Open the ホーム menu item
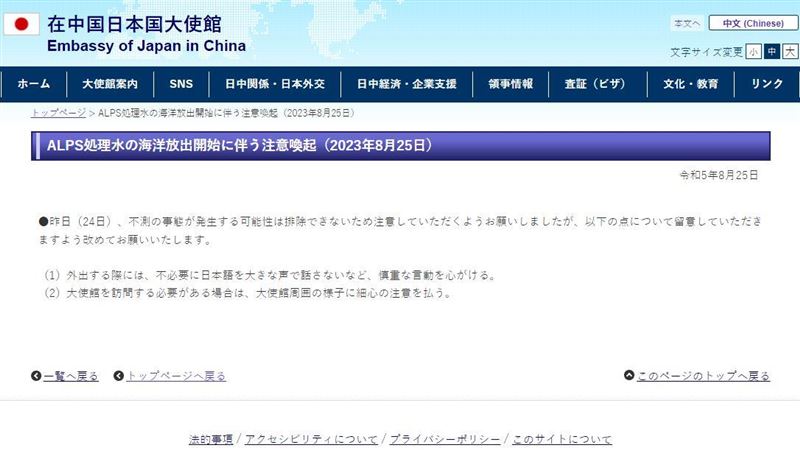The width and height of the screenshot is (800, 450). [x=34, y=84]
